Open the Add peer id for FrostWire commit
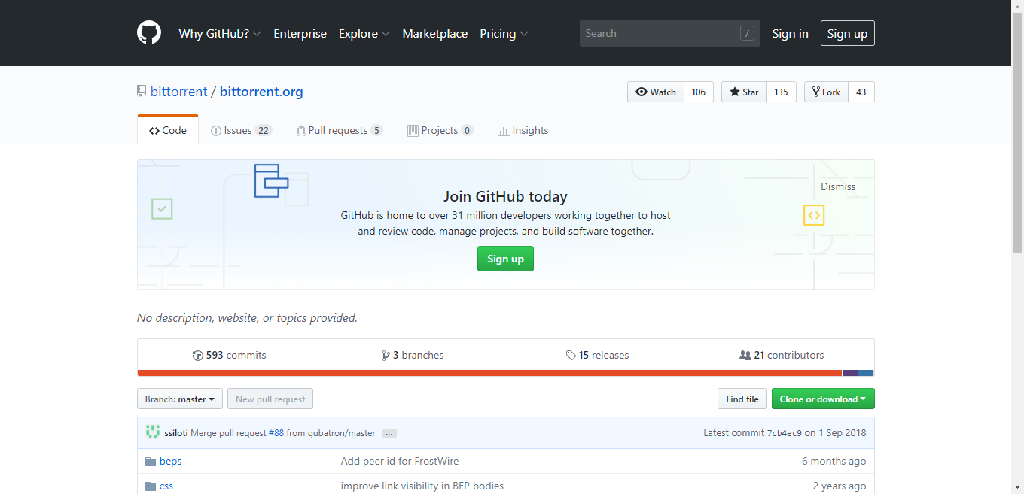1024x494 pixels. [x=400, y=461]
